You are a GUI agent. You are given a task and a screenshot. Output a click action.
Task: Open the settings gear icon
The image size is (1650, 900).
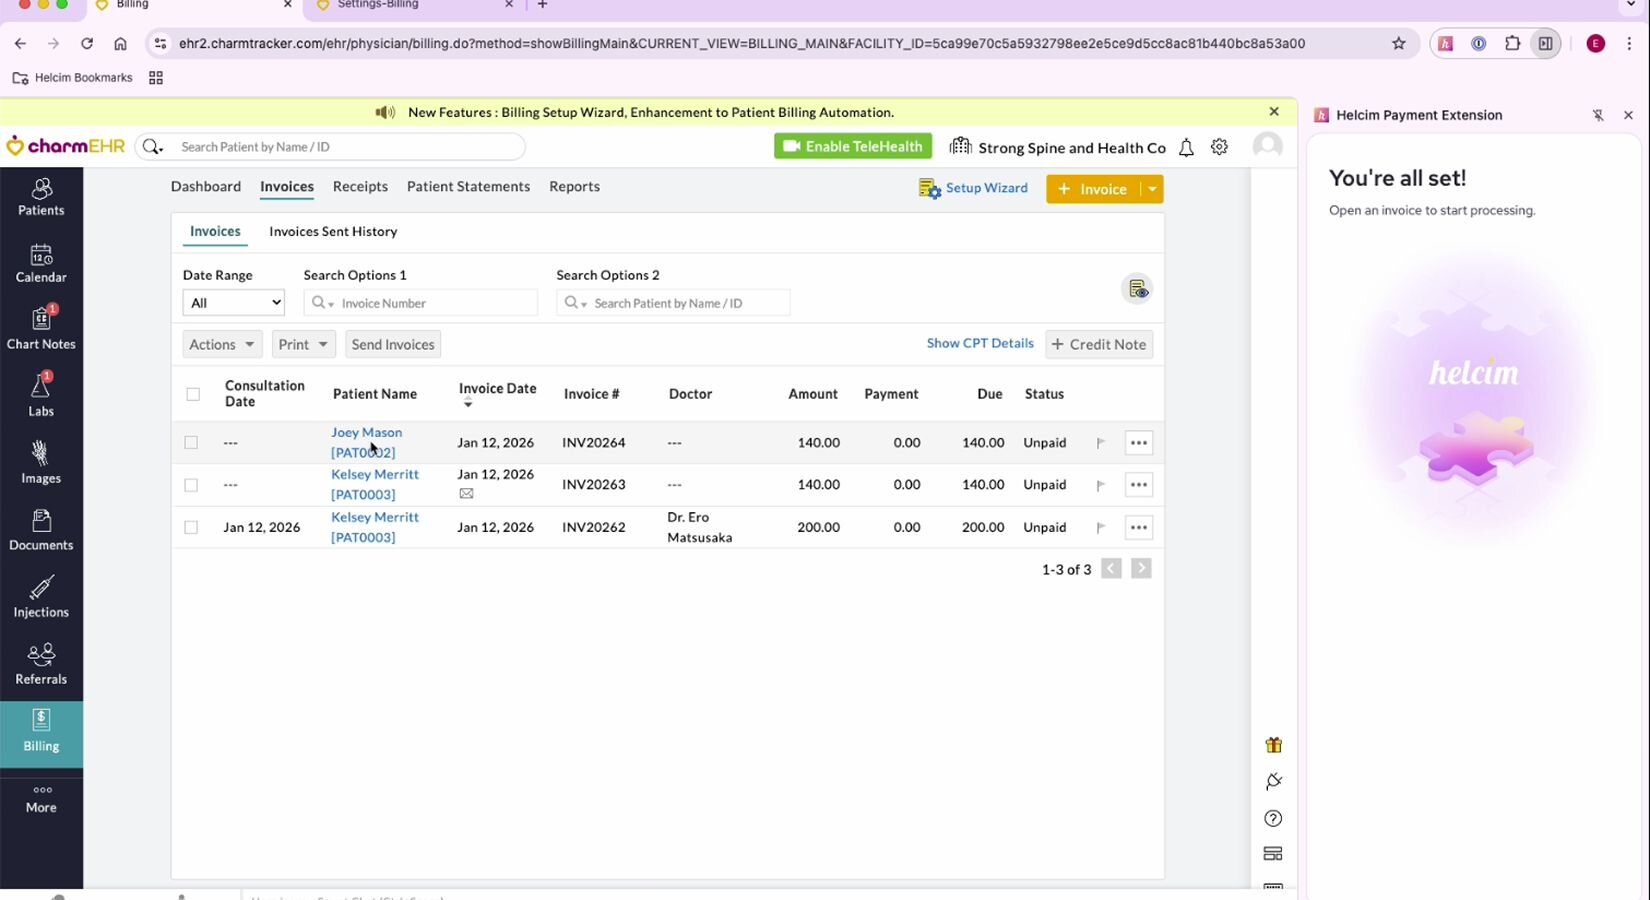(1219, 147)
